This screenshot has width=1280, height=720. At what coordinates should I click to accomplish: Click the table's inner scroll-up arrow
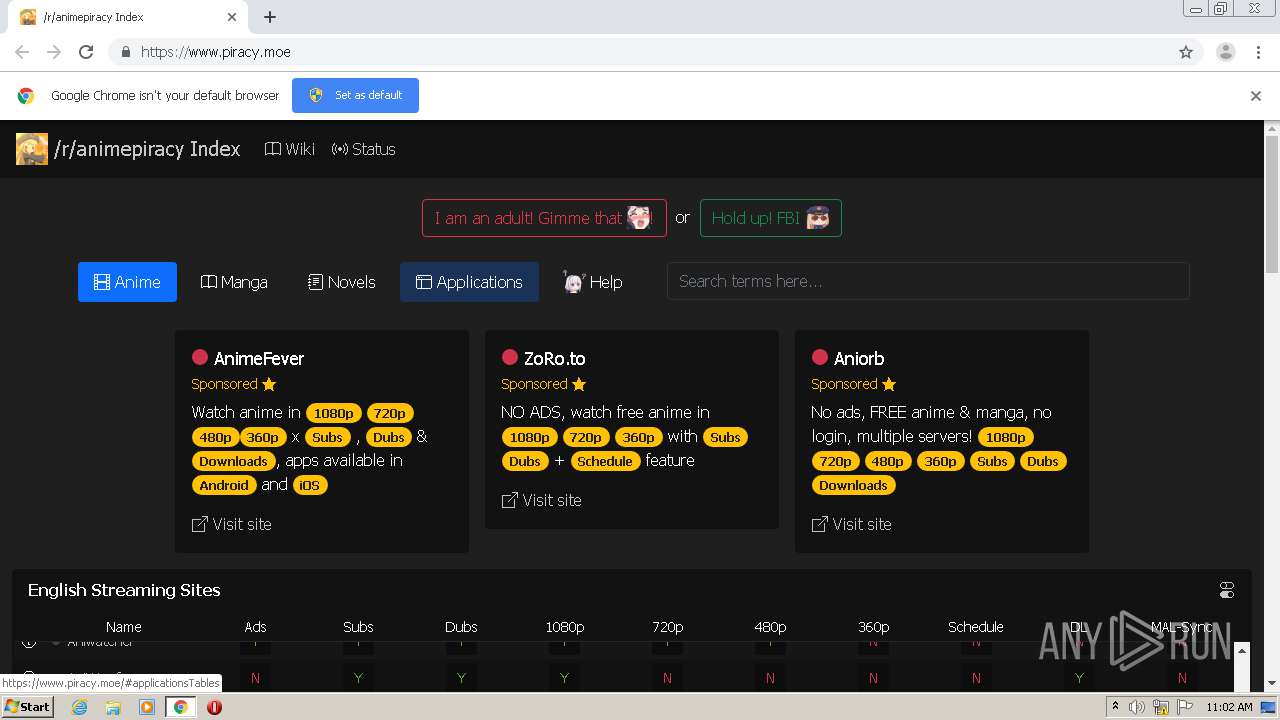point(1242,651)
